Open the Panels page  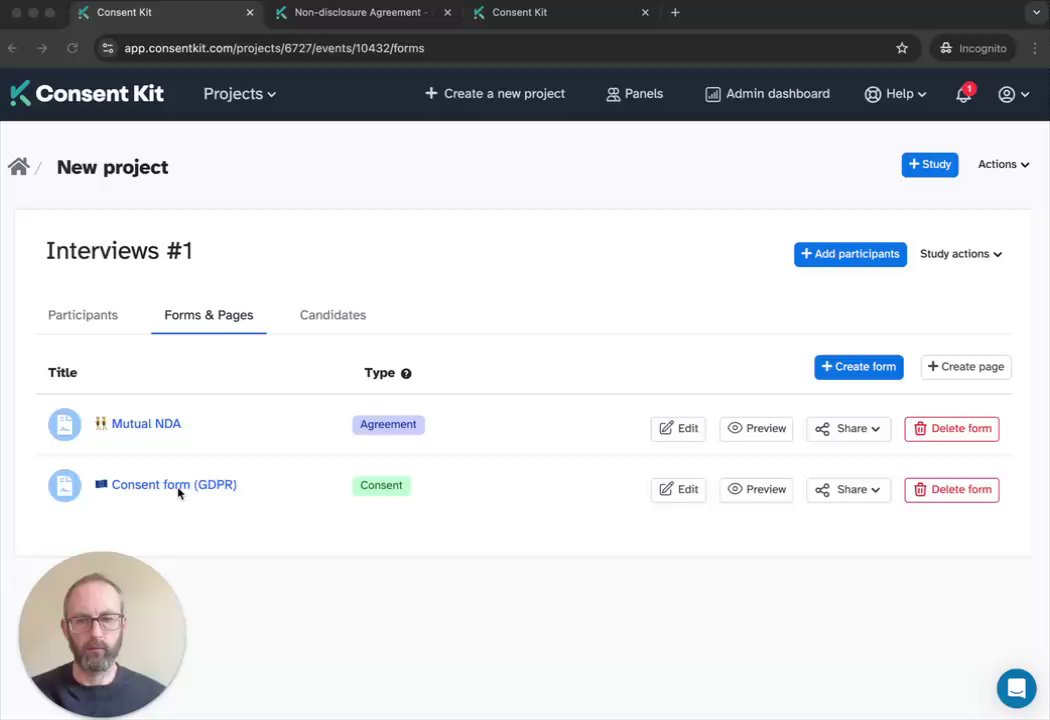634,94
